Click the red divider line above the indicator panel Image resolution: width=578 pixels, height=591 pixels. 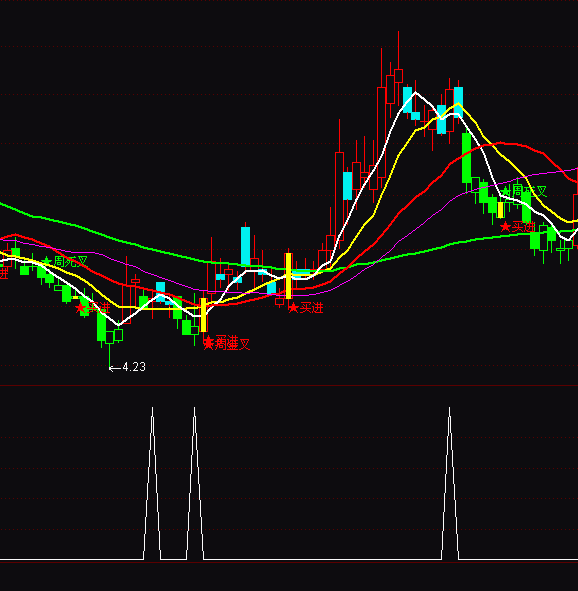289,386
